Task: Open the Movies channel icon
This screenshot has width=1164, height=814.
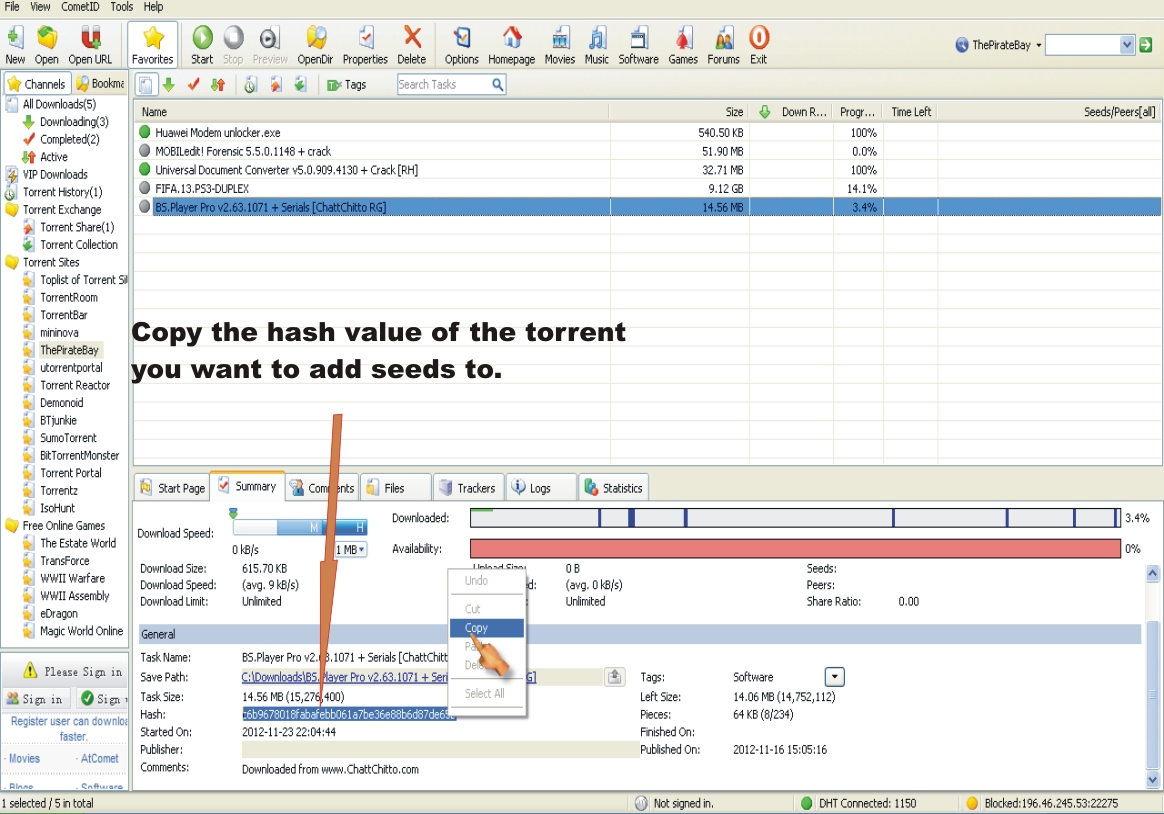Action: point(560,45)
